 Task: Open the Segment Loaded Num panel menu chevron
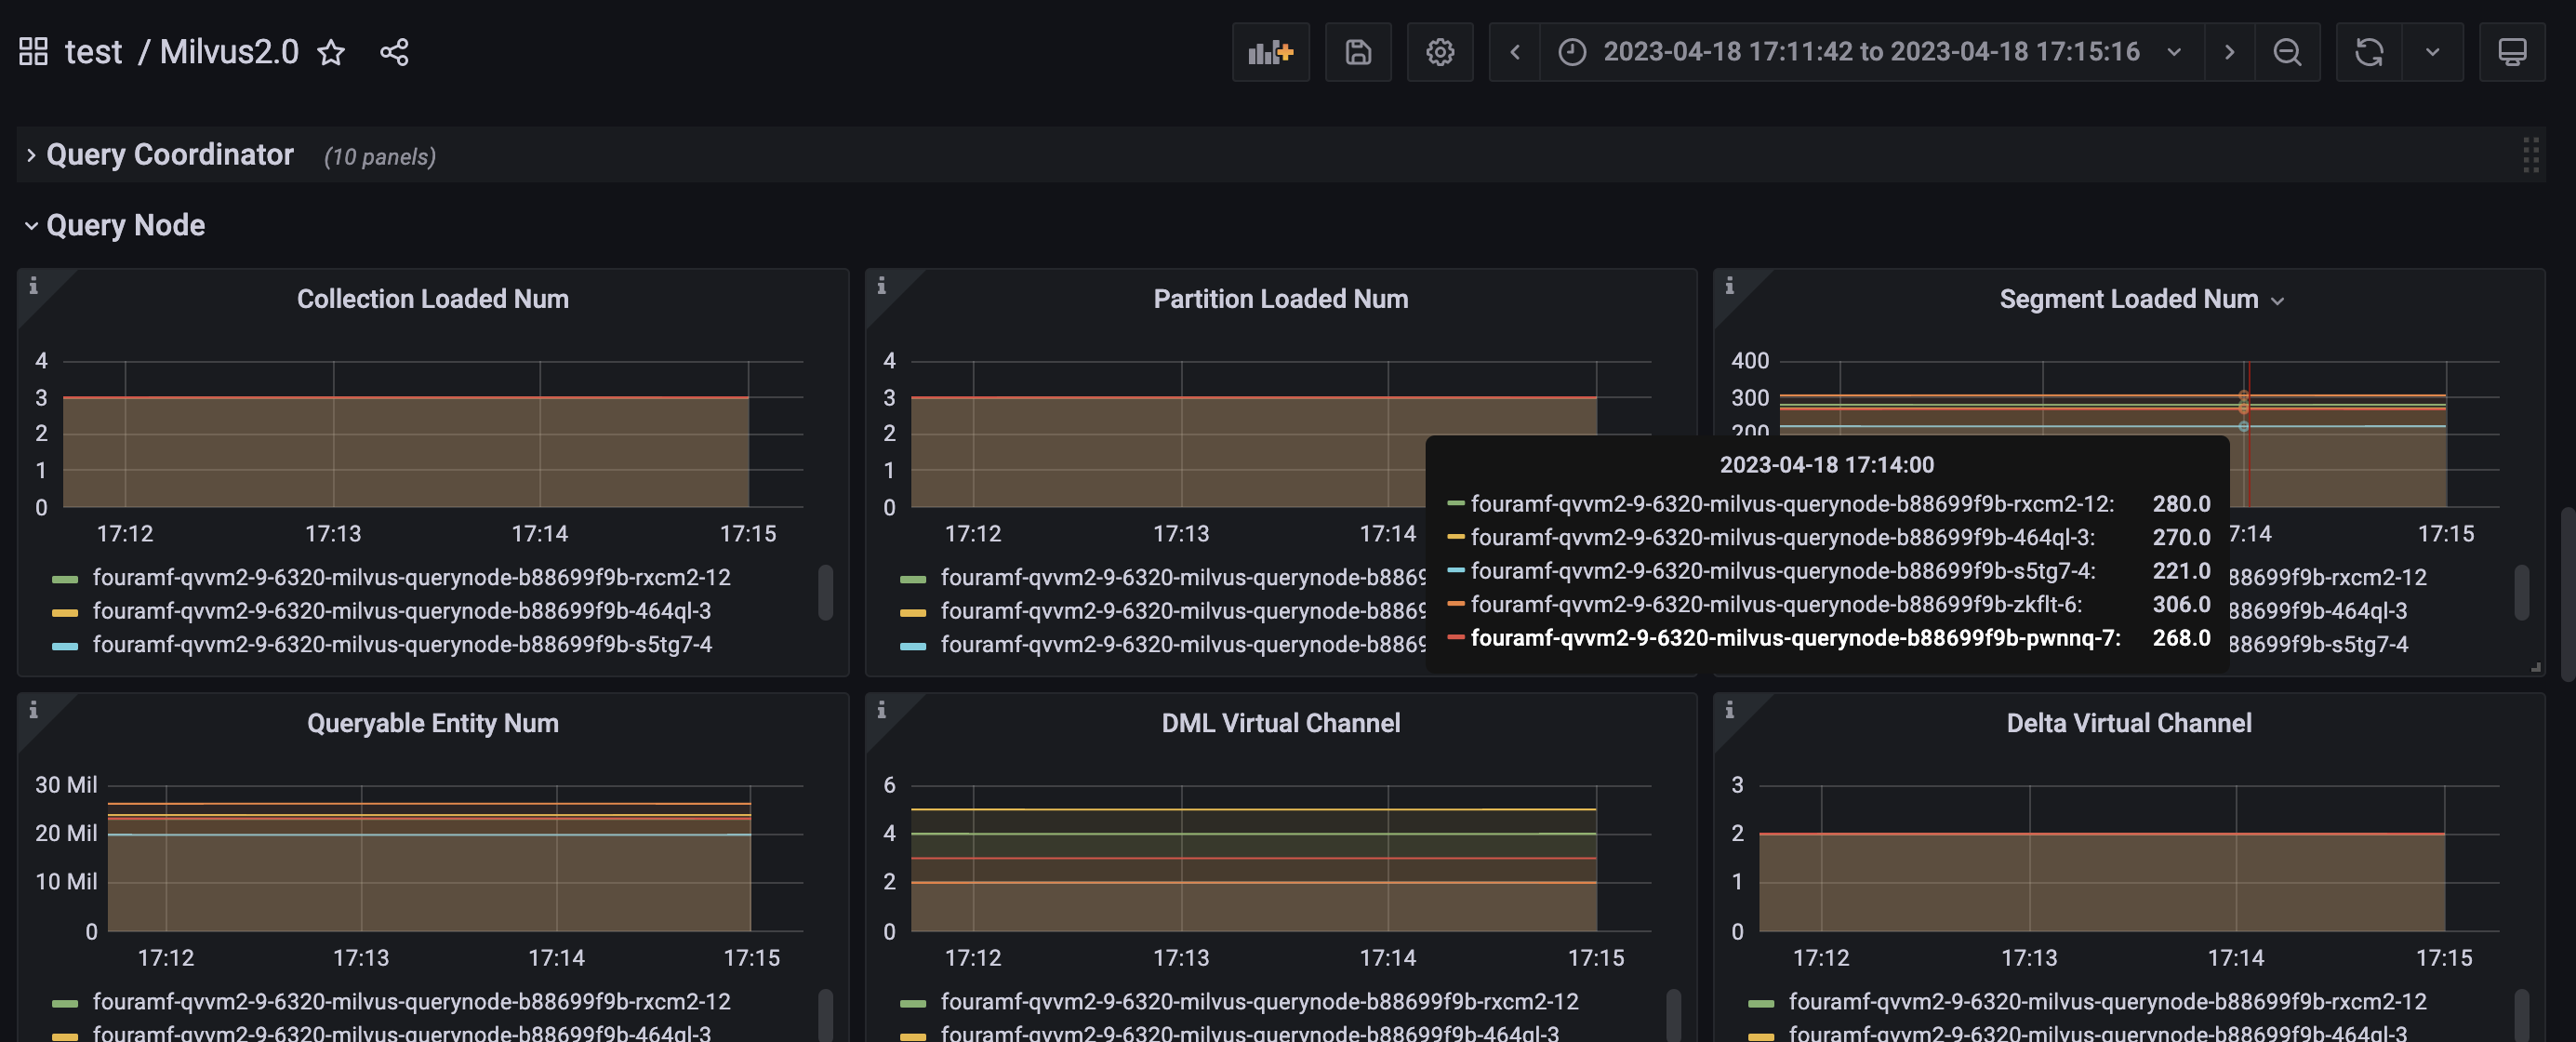pyautogui.click(x=2278, y=300)
